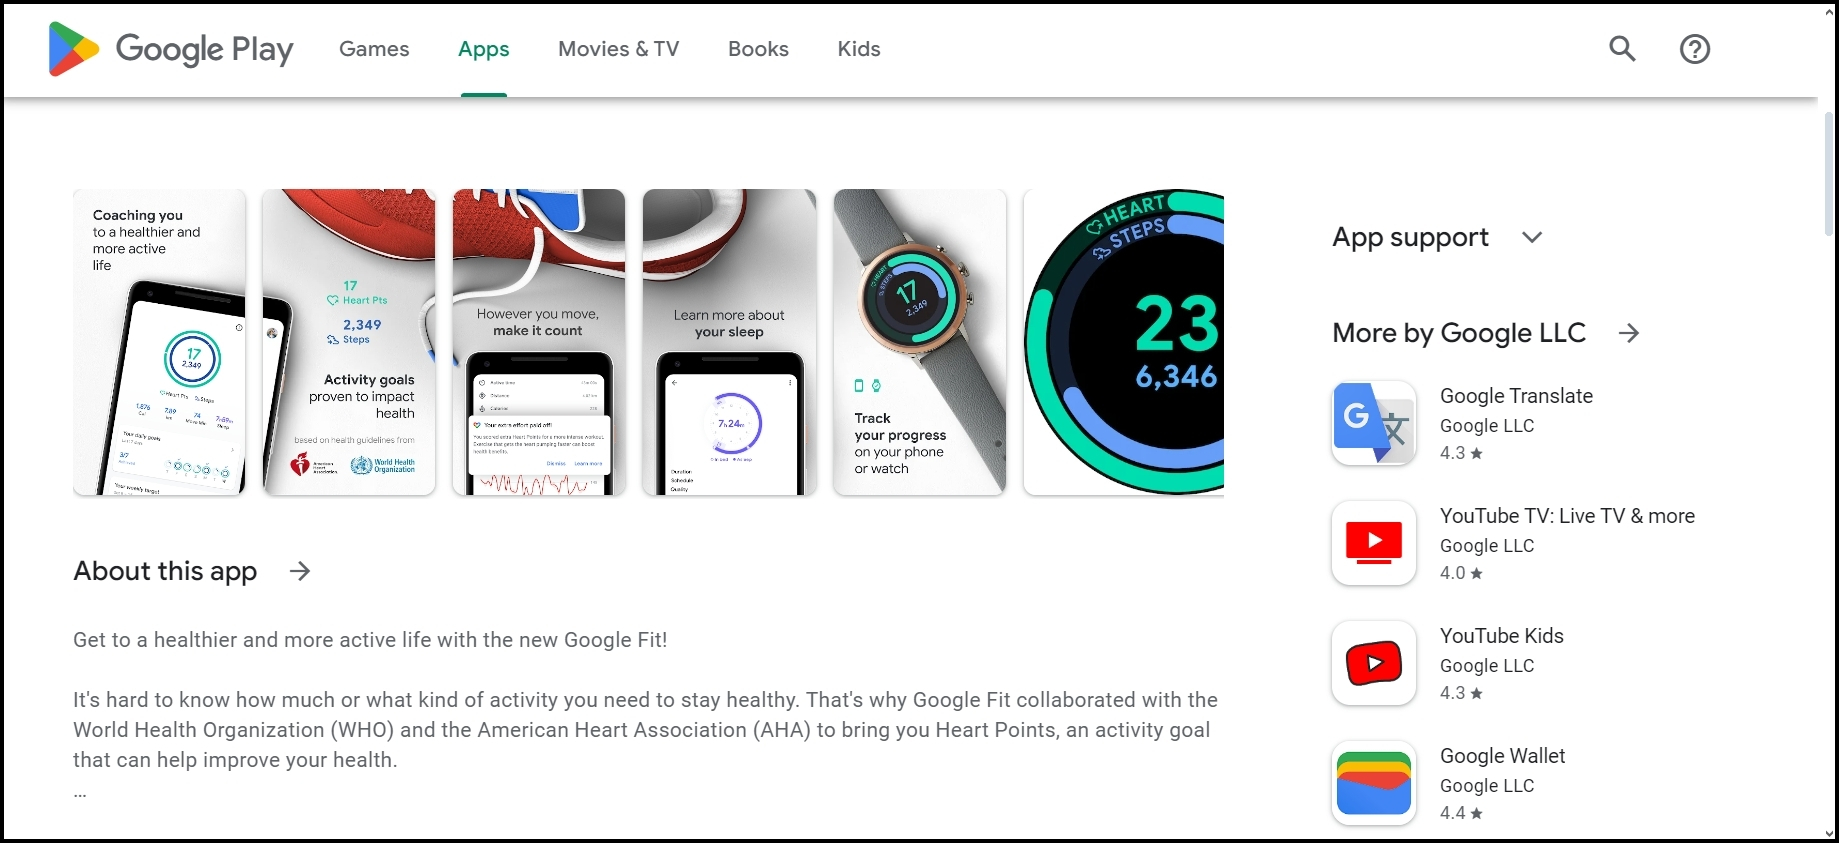Viewport: 1839px width, 843px height.
Task: Expand the App support section
Action: [1532, 237]
